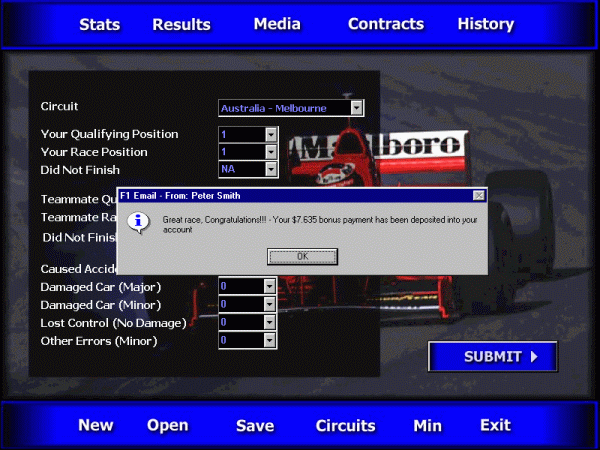View the History tab
The height and width of the screenshot is (450, 600).
click(485, 24)
